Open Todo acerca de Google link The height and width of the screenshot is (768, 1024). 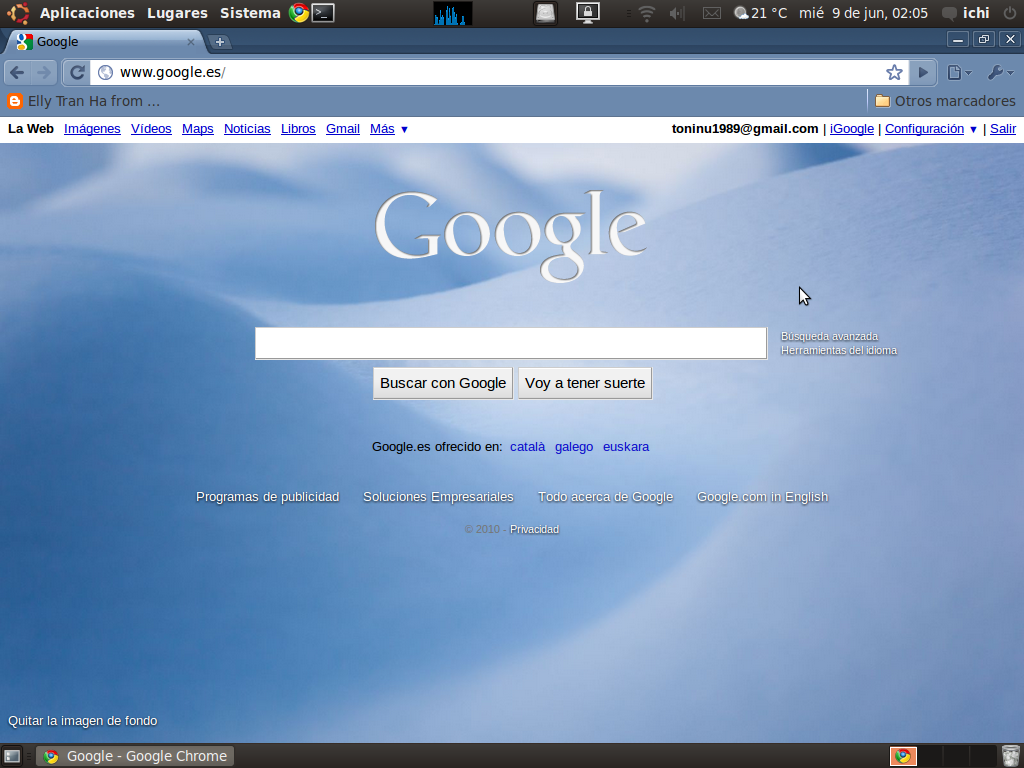click(605, 497)
